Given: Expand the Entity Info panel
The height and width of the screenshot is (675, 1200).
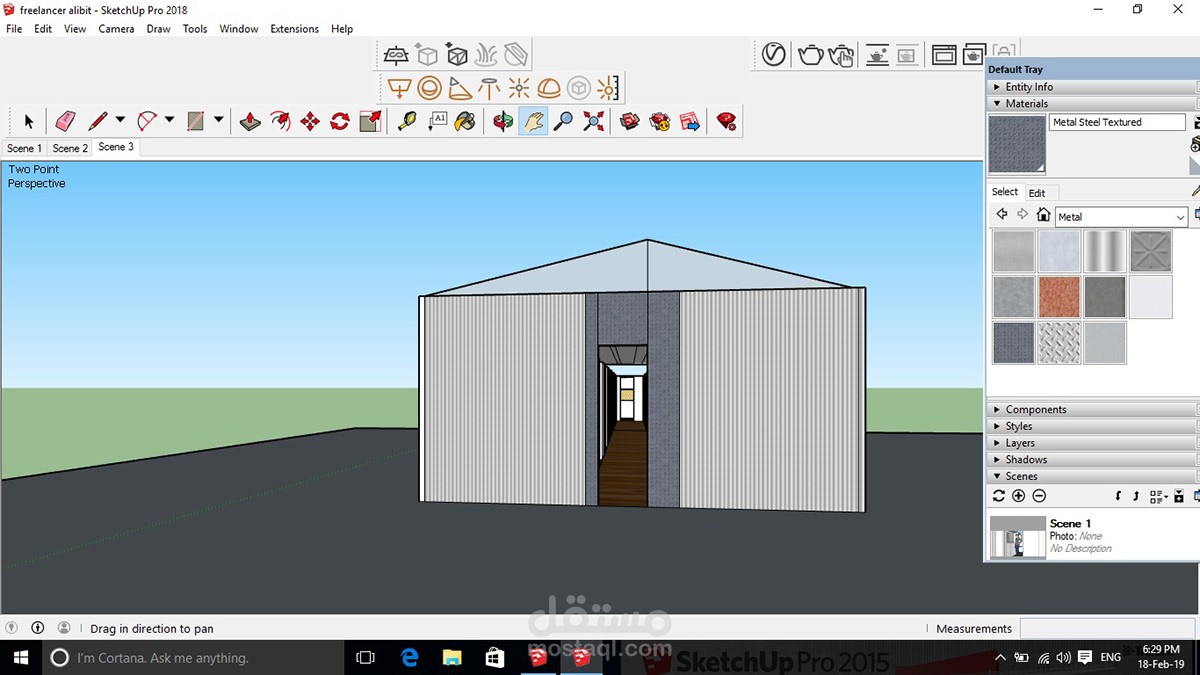Looking at the screenshot, I should click(x=1091, y=87).
